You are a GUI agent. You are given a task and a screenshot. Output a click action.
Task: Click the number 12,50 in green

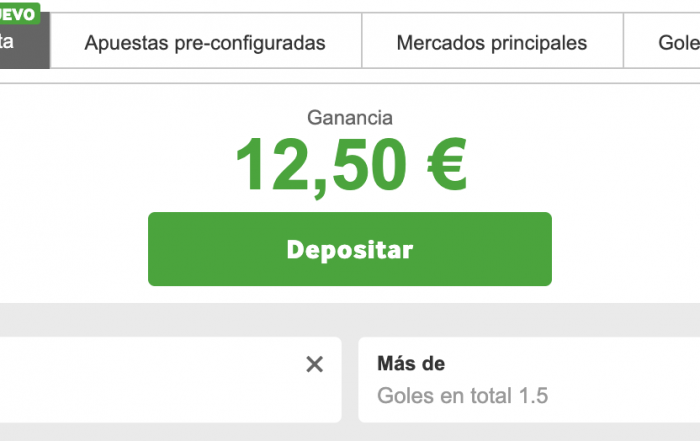[x=318, y=166]
